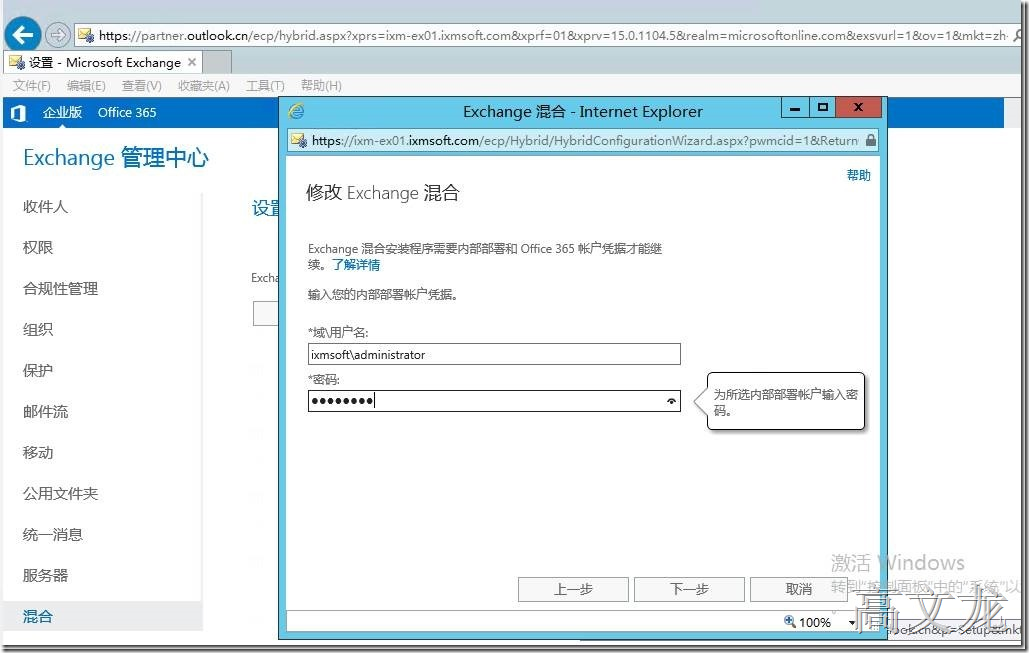Switch to the Office 365 header tab
The height and width of the screenshot is (653, 1029).
coord(127,112)
